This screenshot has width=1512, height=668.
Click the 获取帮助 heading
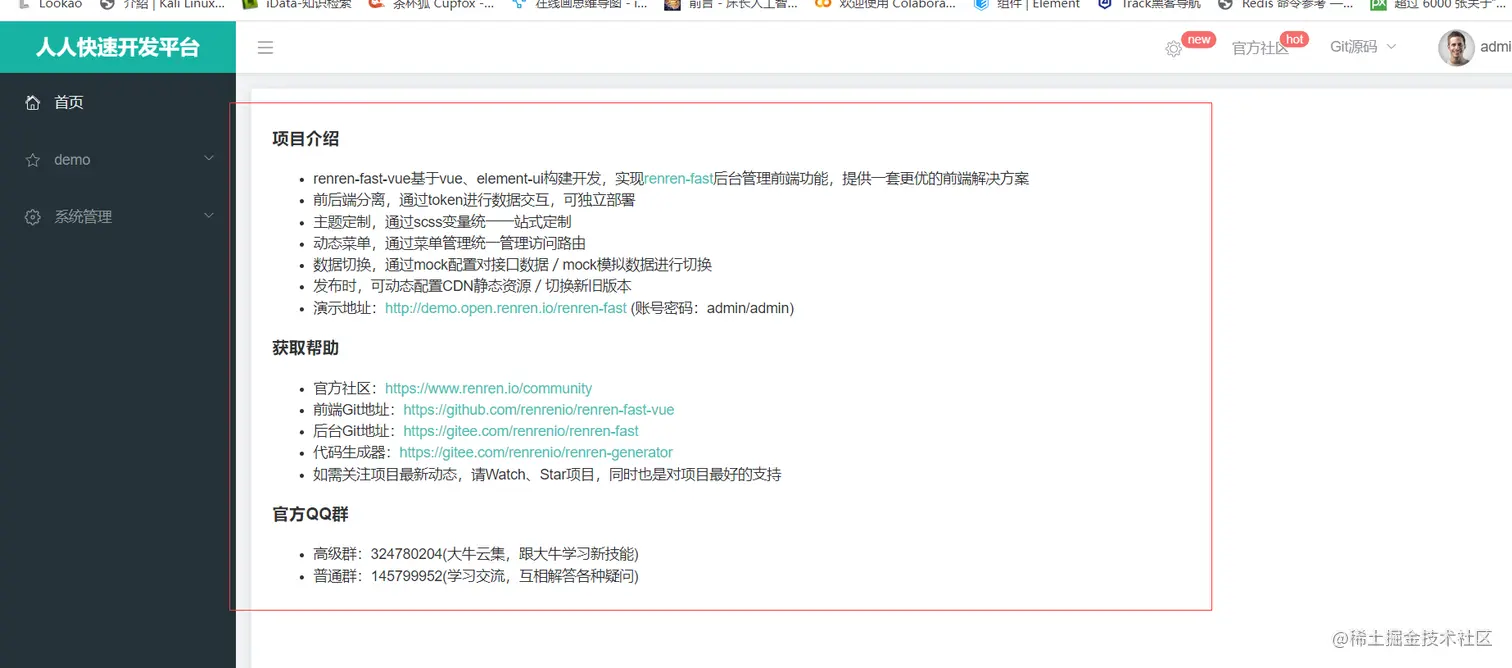pos(306,348)
